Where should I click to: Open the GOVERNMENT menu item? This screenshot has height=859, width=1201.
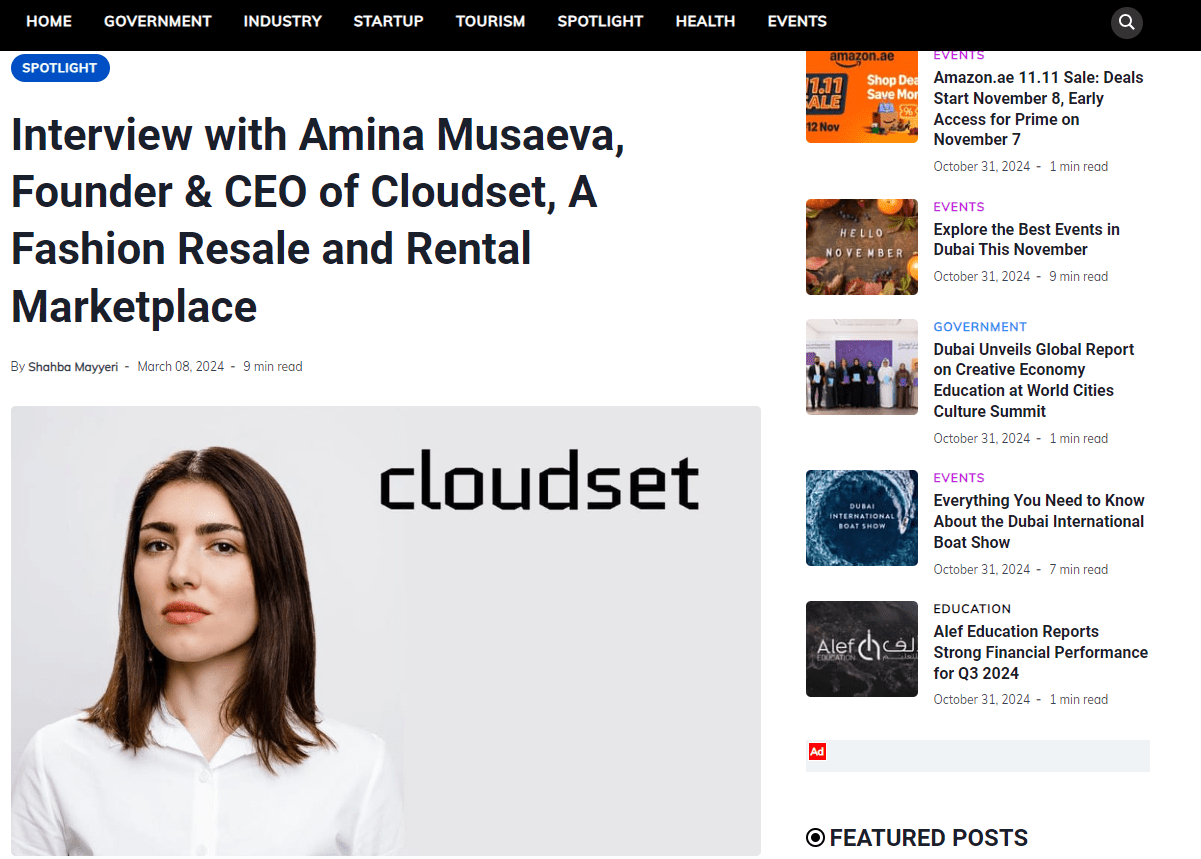(x=158, y=21)
